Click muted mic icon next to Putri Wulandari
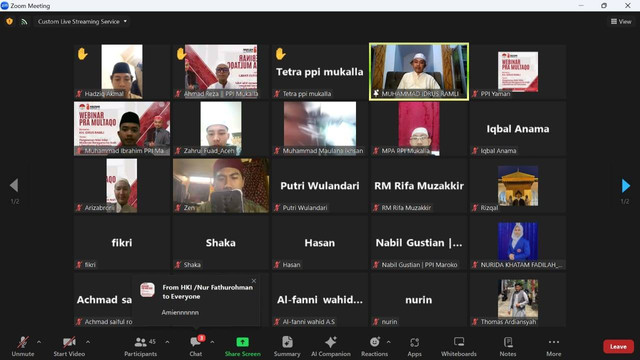This screenshot has height=360, width=640. 277,208
